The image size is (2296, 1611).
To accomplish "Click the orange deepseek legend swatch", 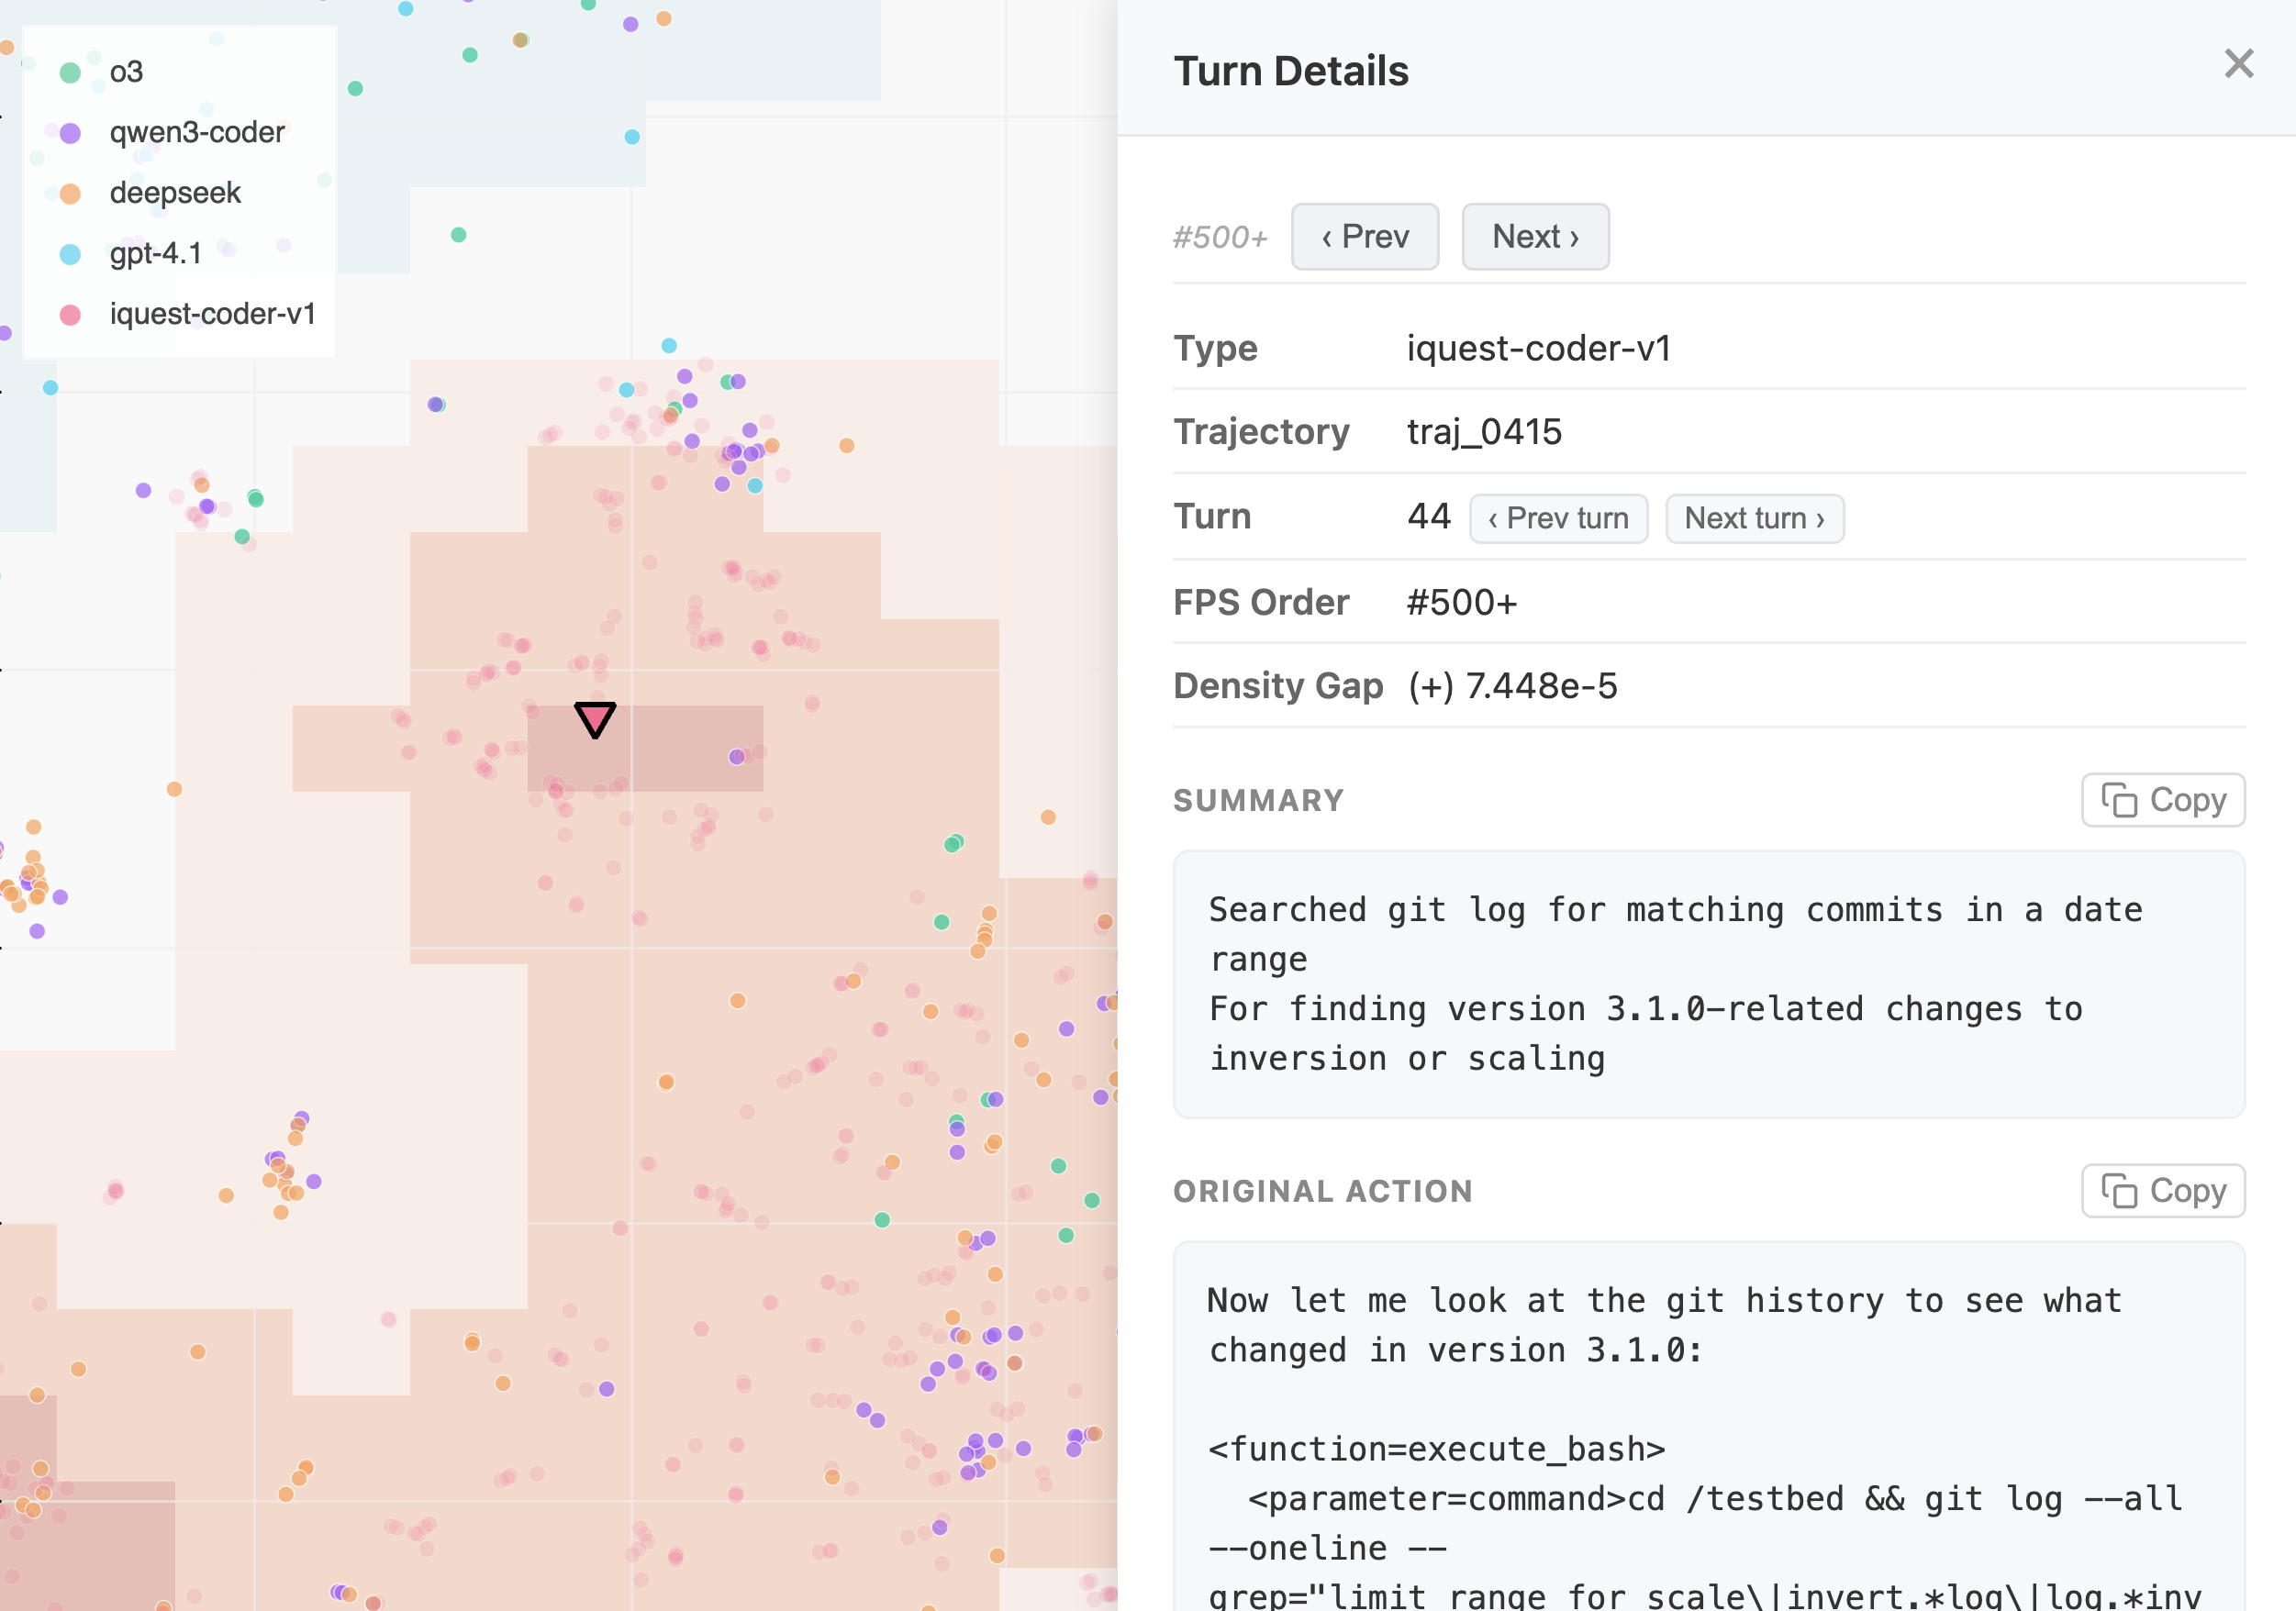I will pos(70,194).
